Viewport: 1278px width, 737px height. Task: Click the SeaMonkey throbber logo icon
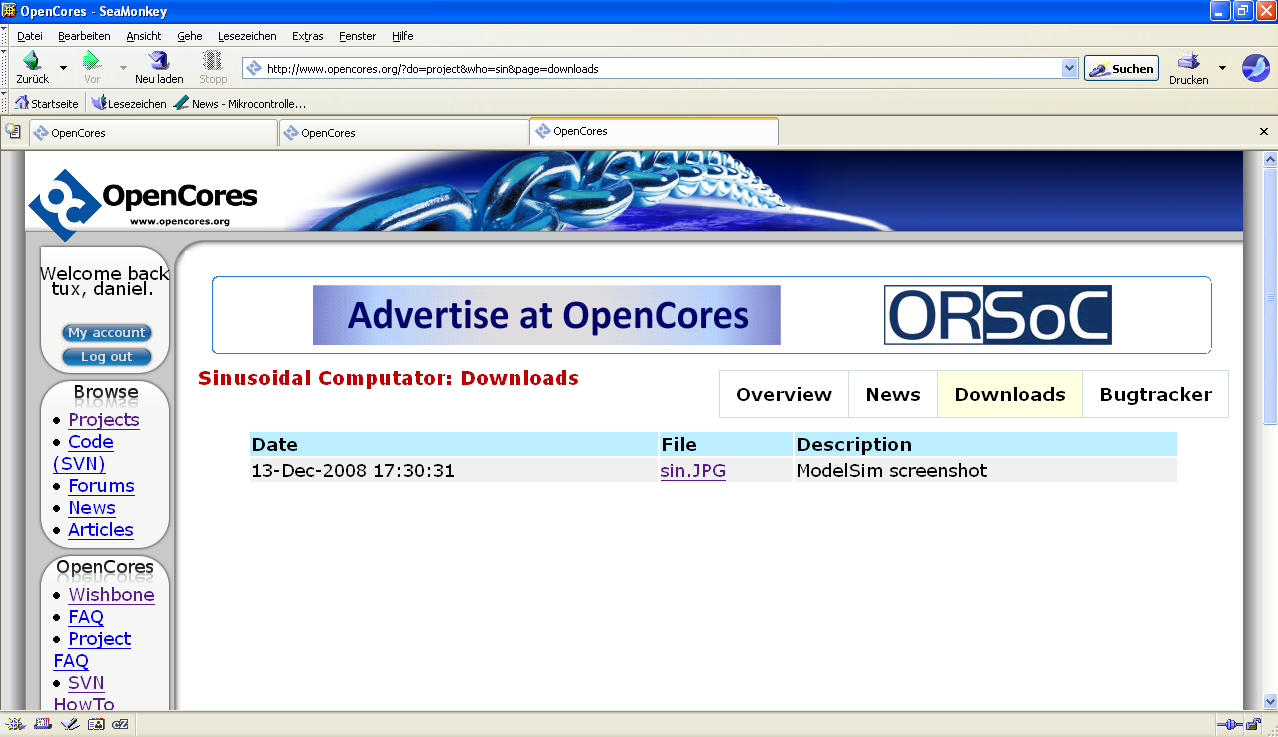1255,68
